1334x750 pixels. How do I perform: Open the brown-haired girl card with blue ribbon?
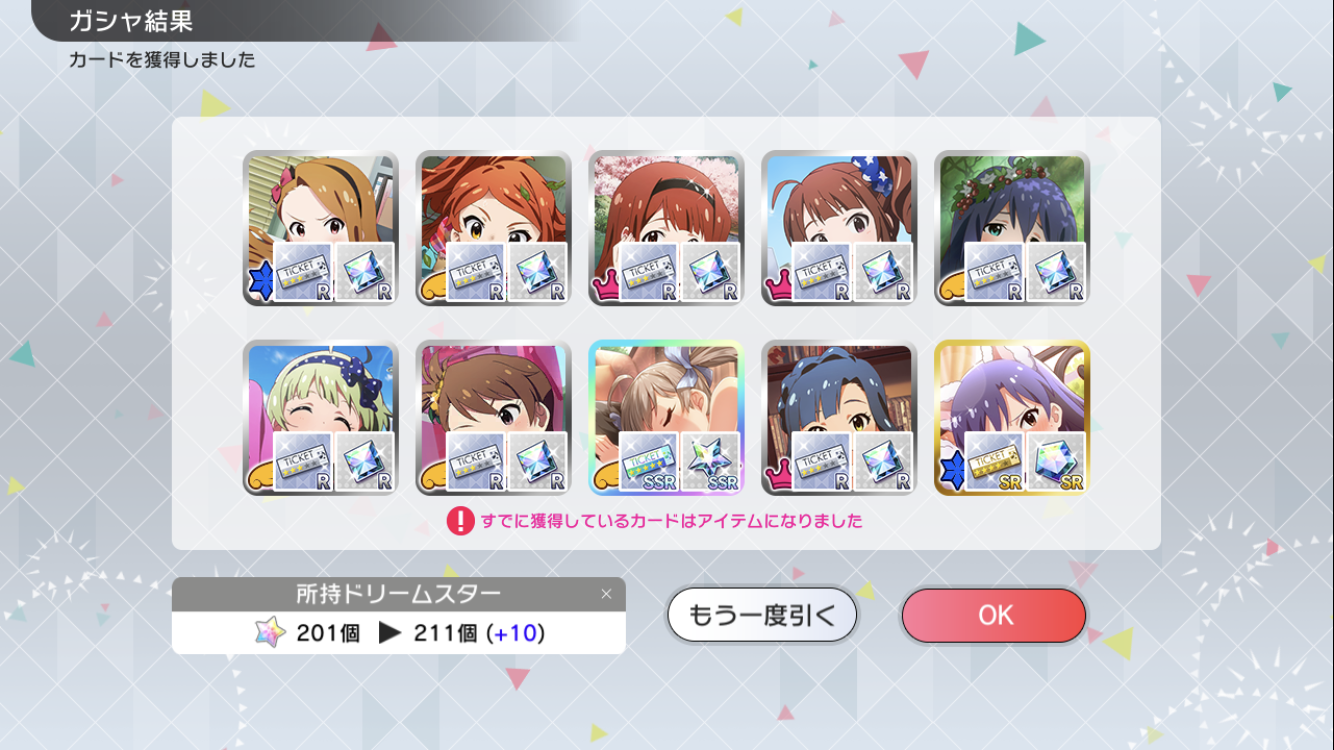pyautogui.click(x=839, y=228)
